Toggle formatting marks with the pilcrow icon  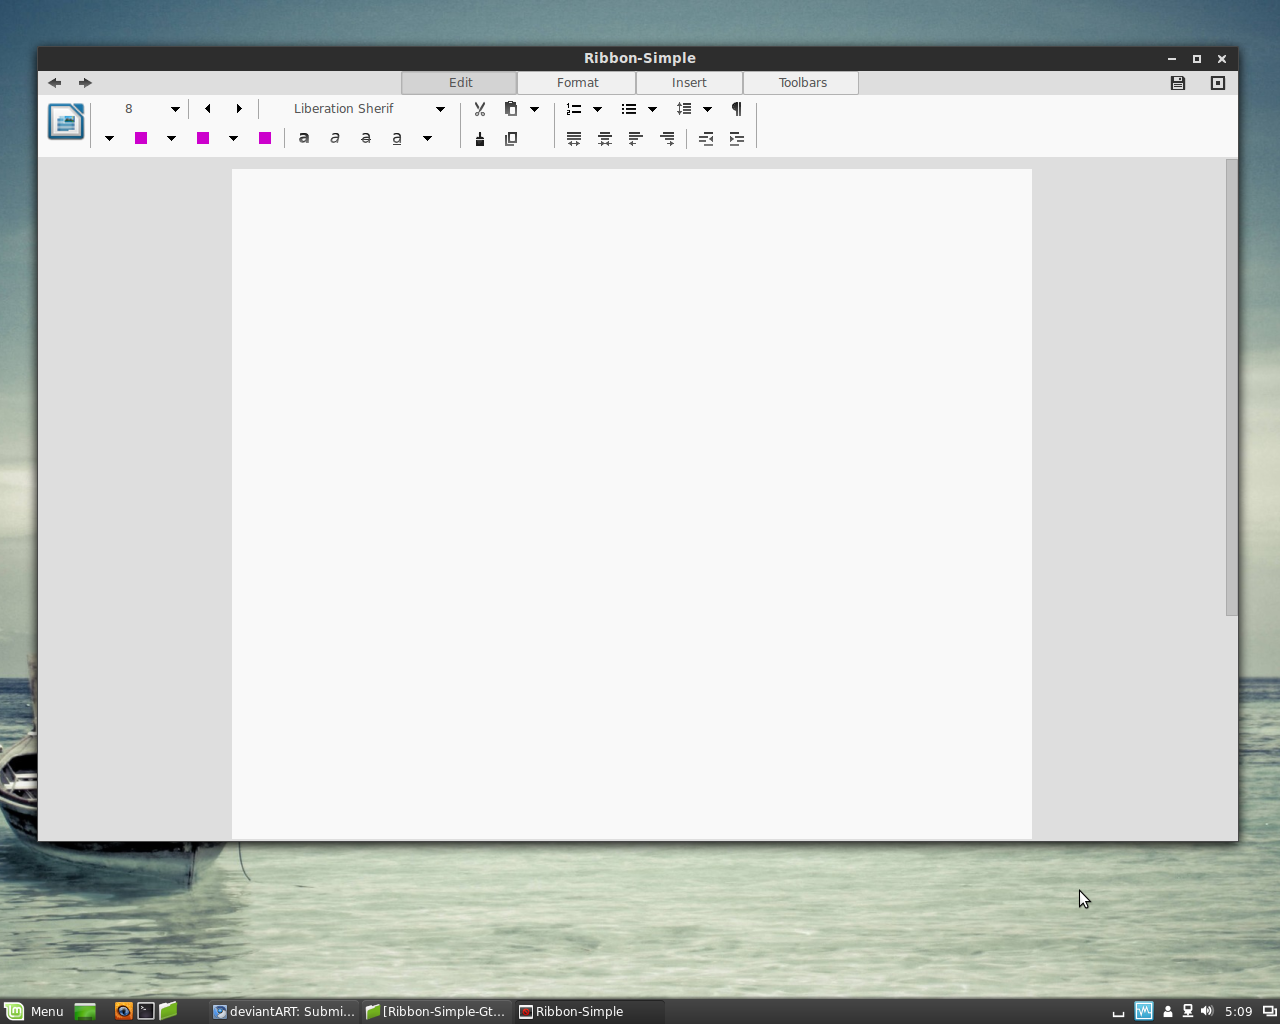coord(737,109)
